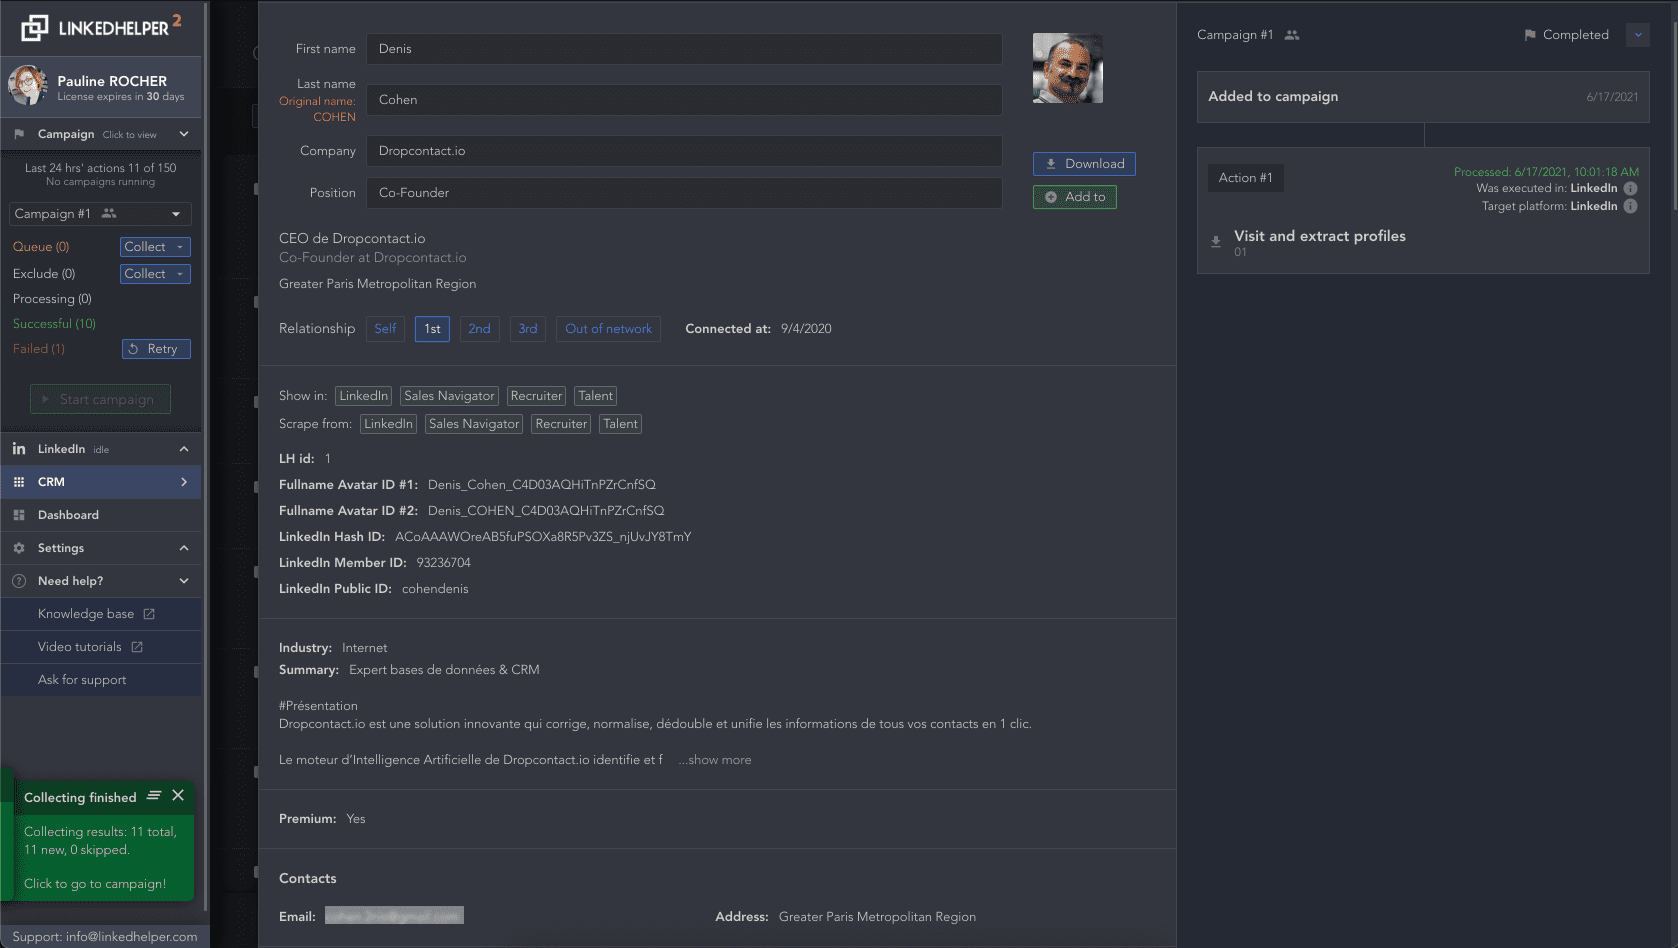Click the notification details lines icon

pyautogui.click(x=154, y=796)
